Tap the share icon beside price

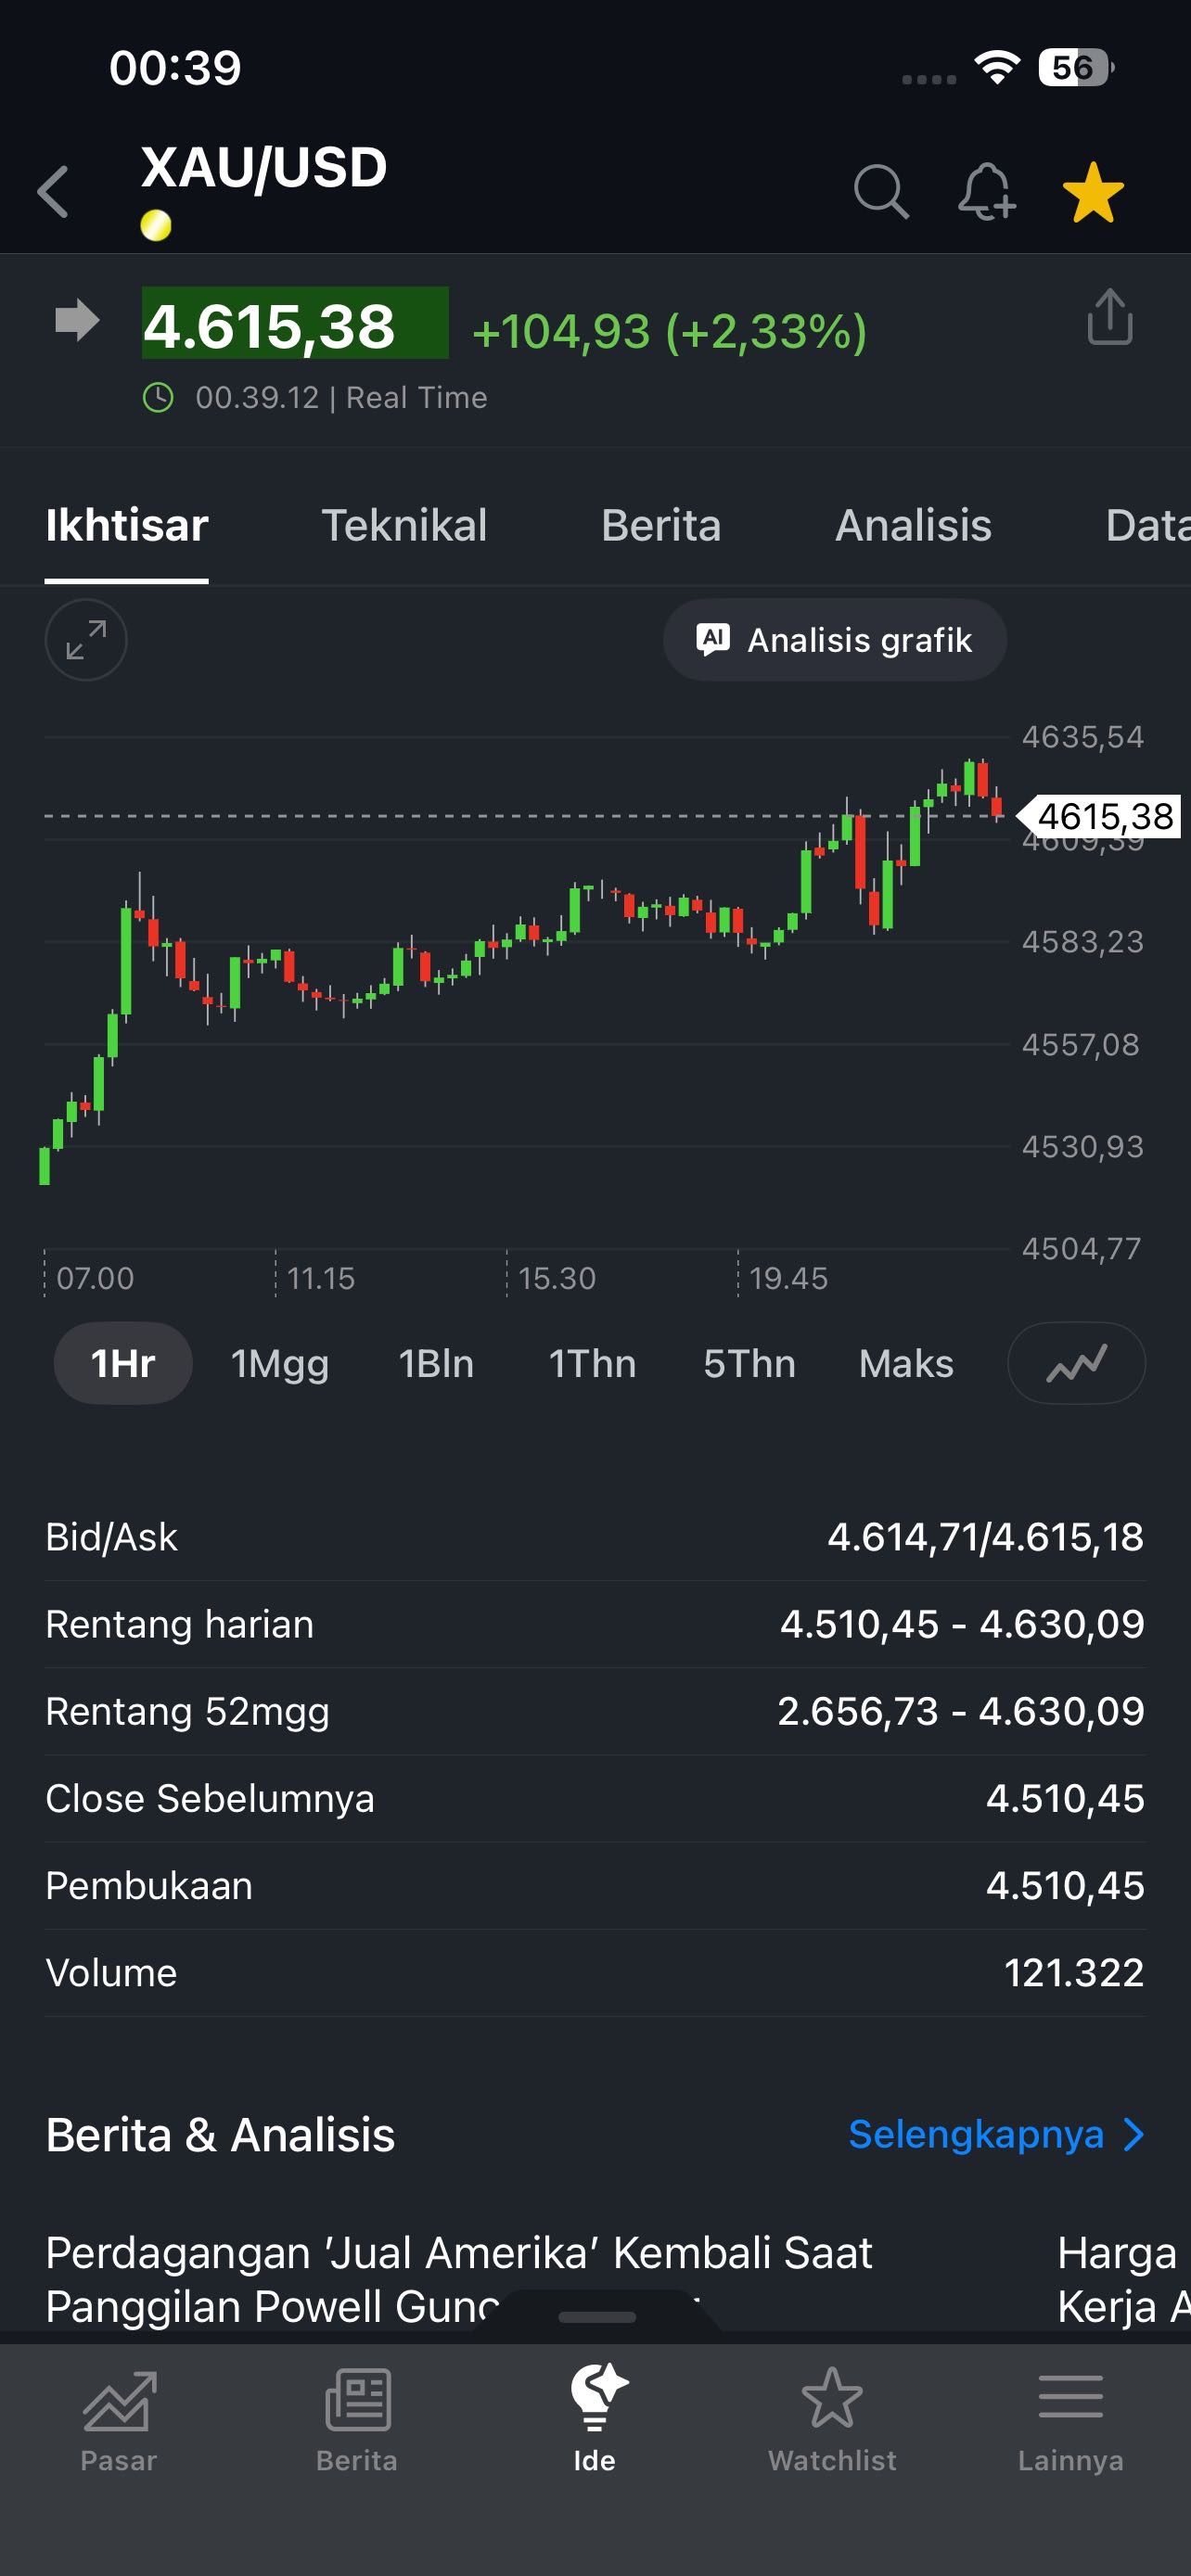pyautogui.click(x=1109, y=317)
